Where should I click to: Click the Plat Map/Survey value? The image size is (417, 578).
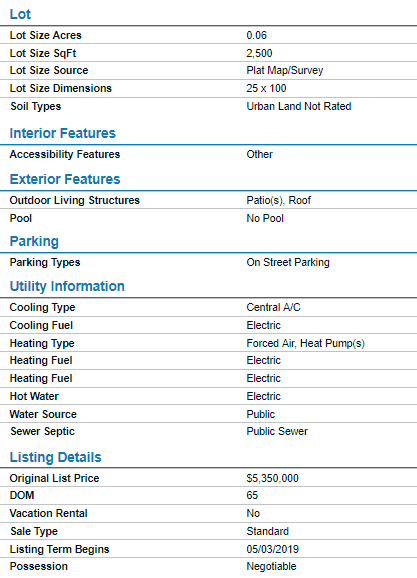coord(285,70)
